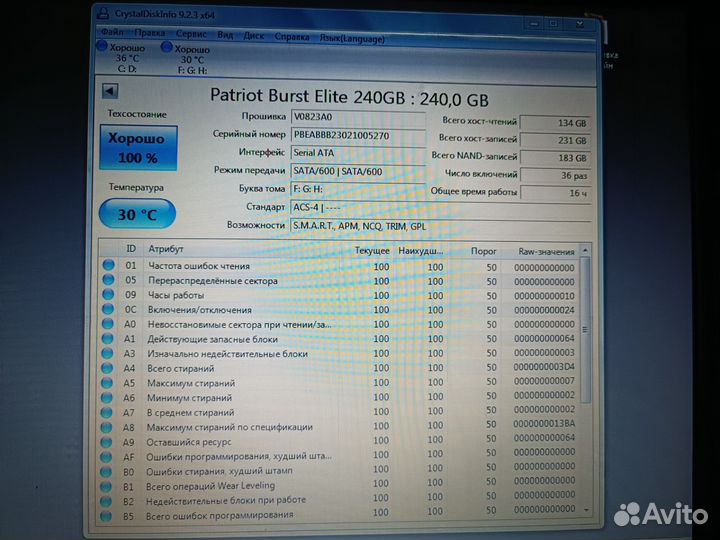Click the Интерфейс field Serial ATA
This screenshot has height=540, width=720.
pos(358,153)
